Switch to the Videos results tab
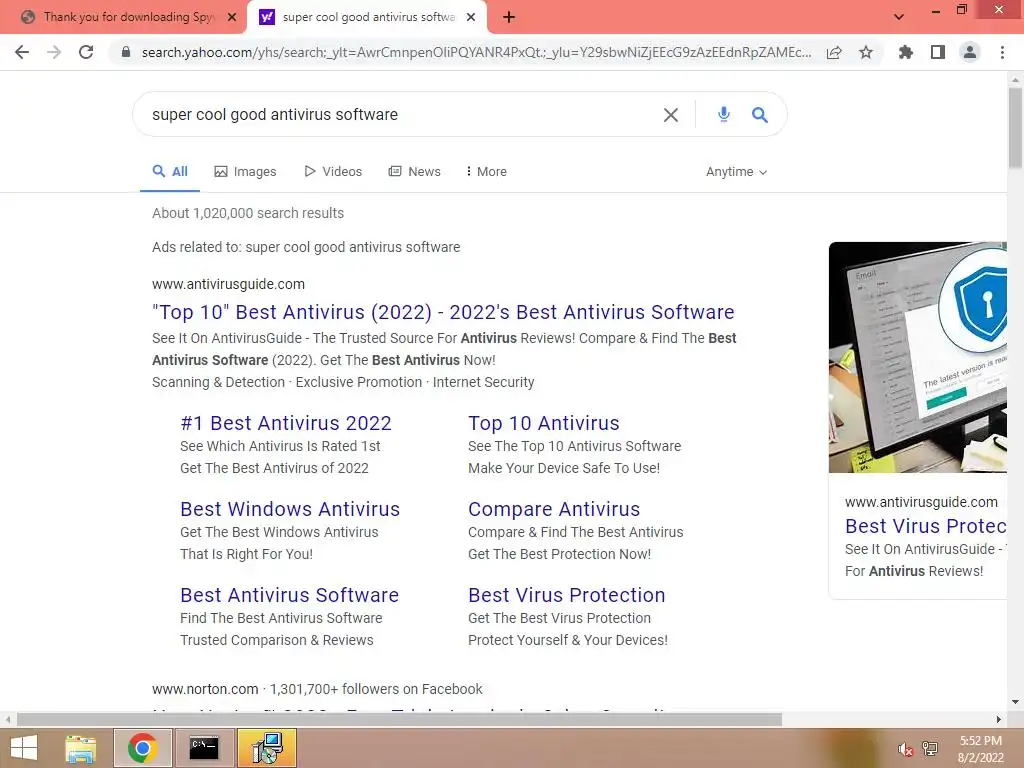 [x=332, y=171]
